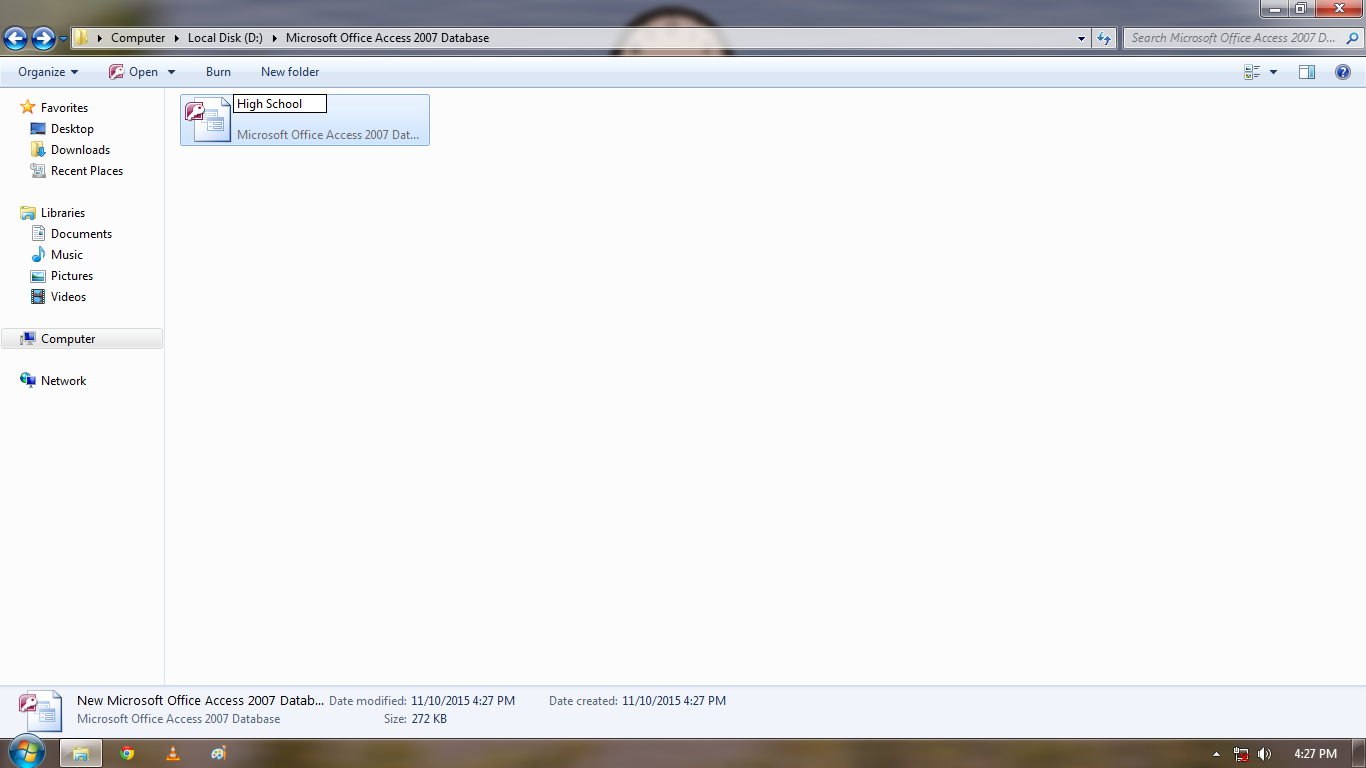1366x768 pixels.
Task: Click the Favorites star icon
Action: [x=28, y=107]
